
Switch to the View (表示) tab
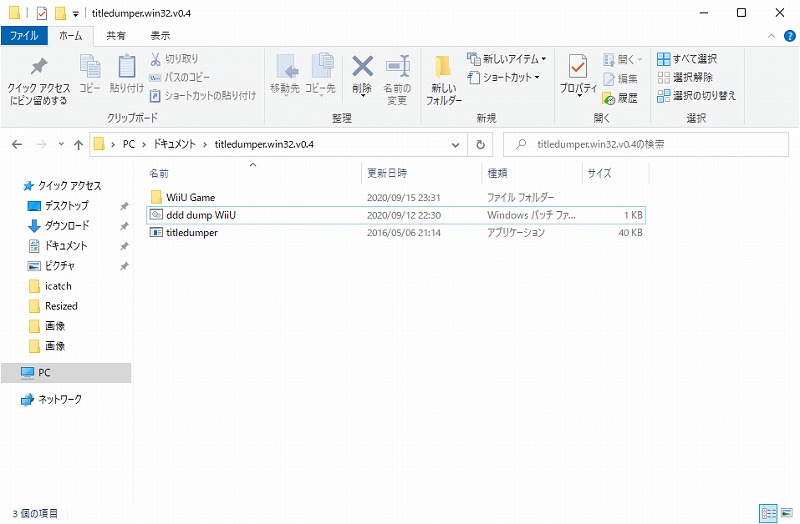click(x=160, y=36)
